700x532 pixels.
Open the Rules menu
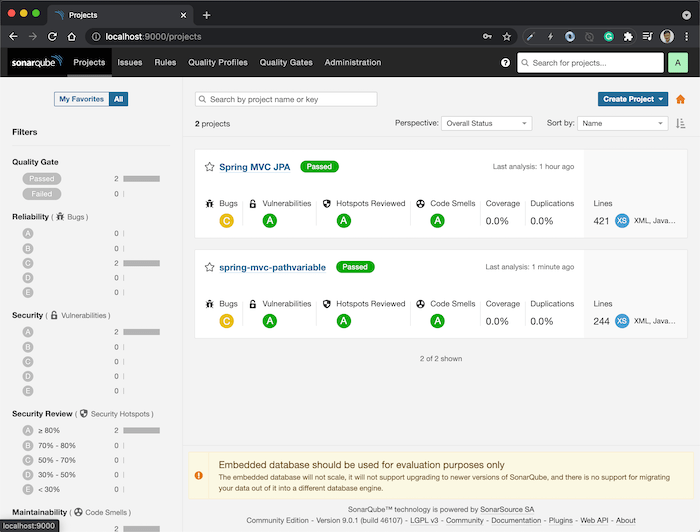(165, 62)
